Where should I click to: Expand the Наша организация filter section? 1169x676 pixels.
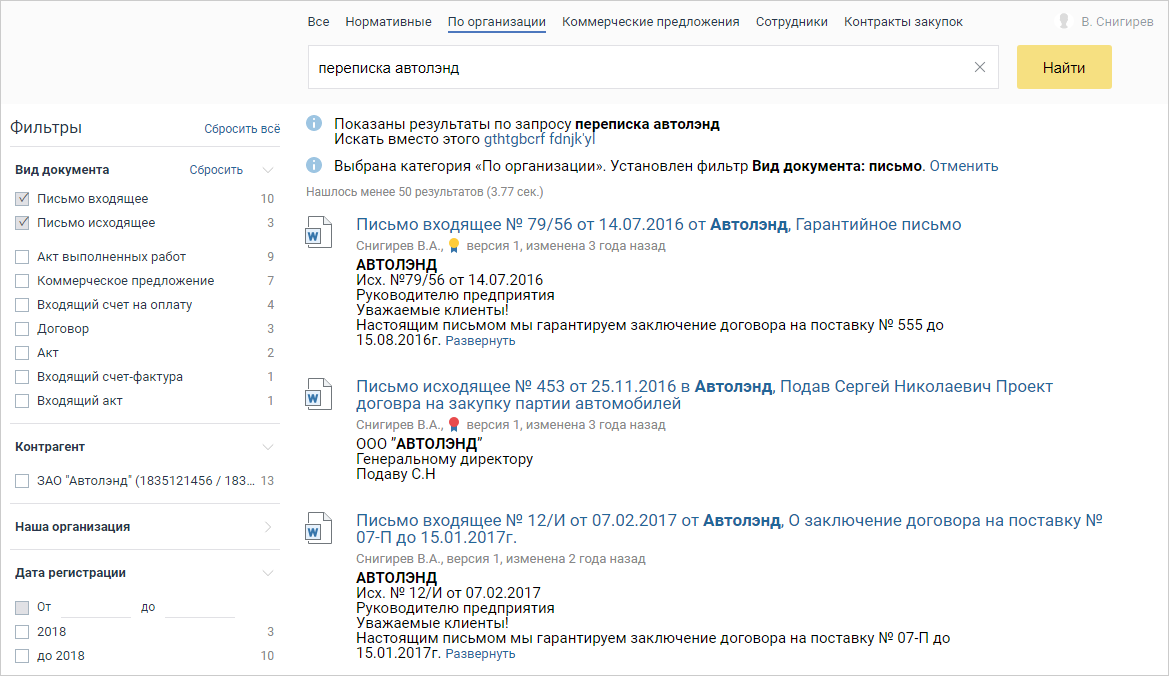pyautogui.click(x=267, y=527)
